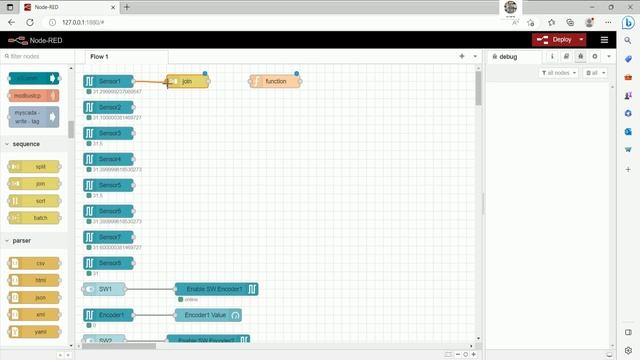
Task: Go back in browser
Action: tap(11, 22)
